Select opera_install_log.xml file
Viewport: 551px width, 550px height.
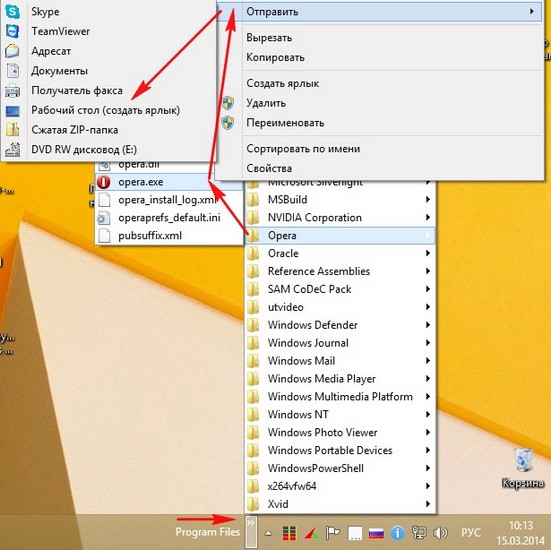pos(169,200)
